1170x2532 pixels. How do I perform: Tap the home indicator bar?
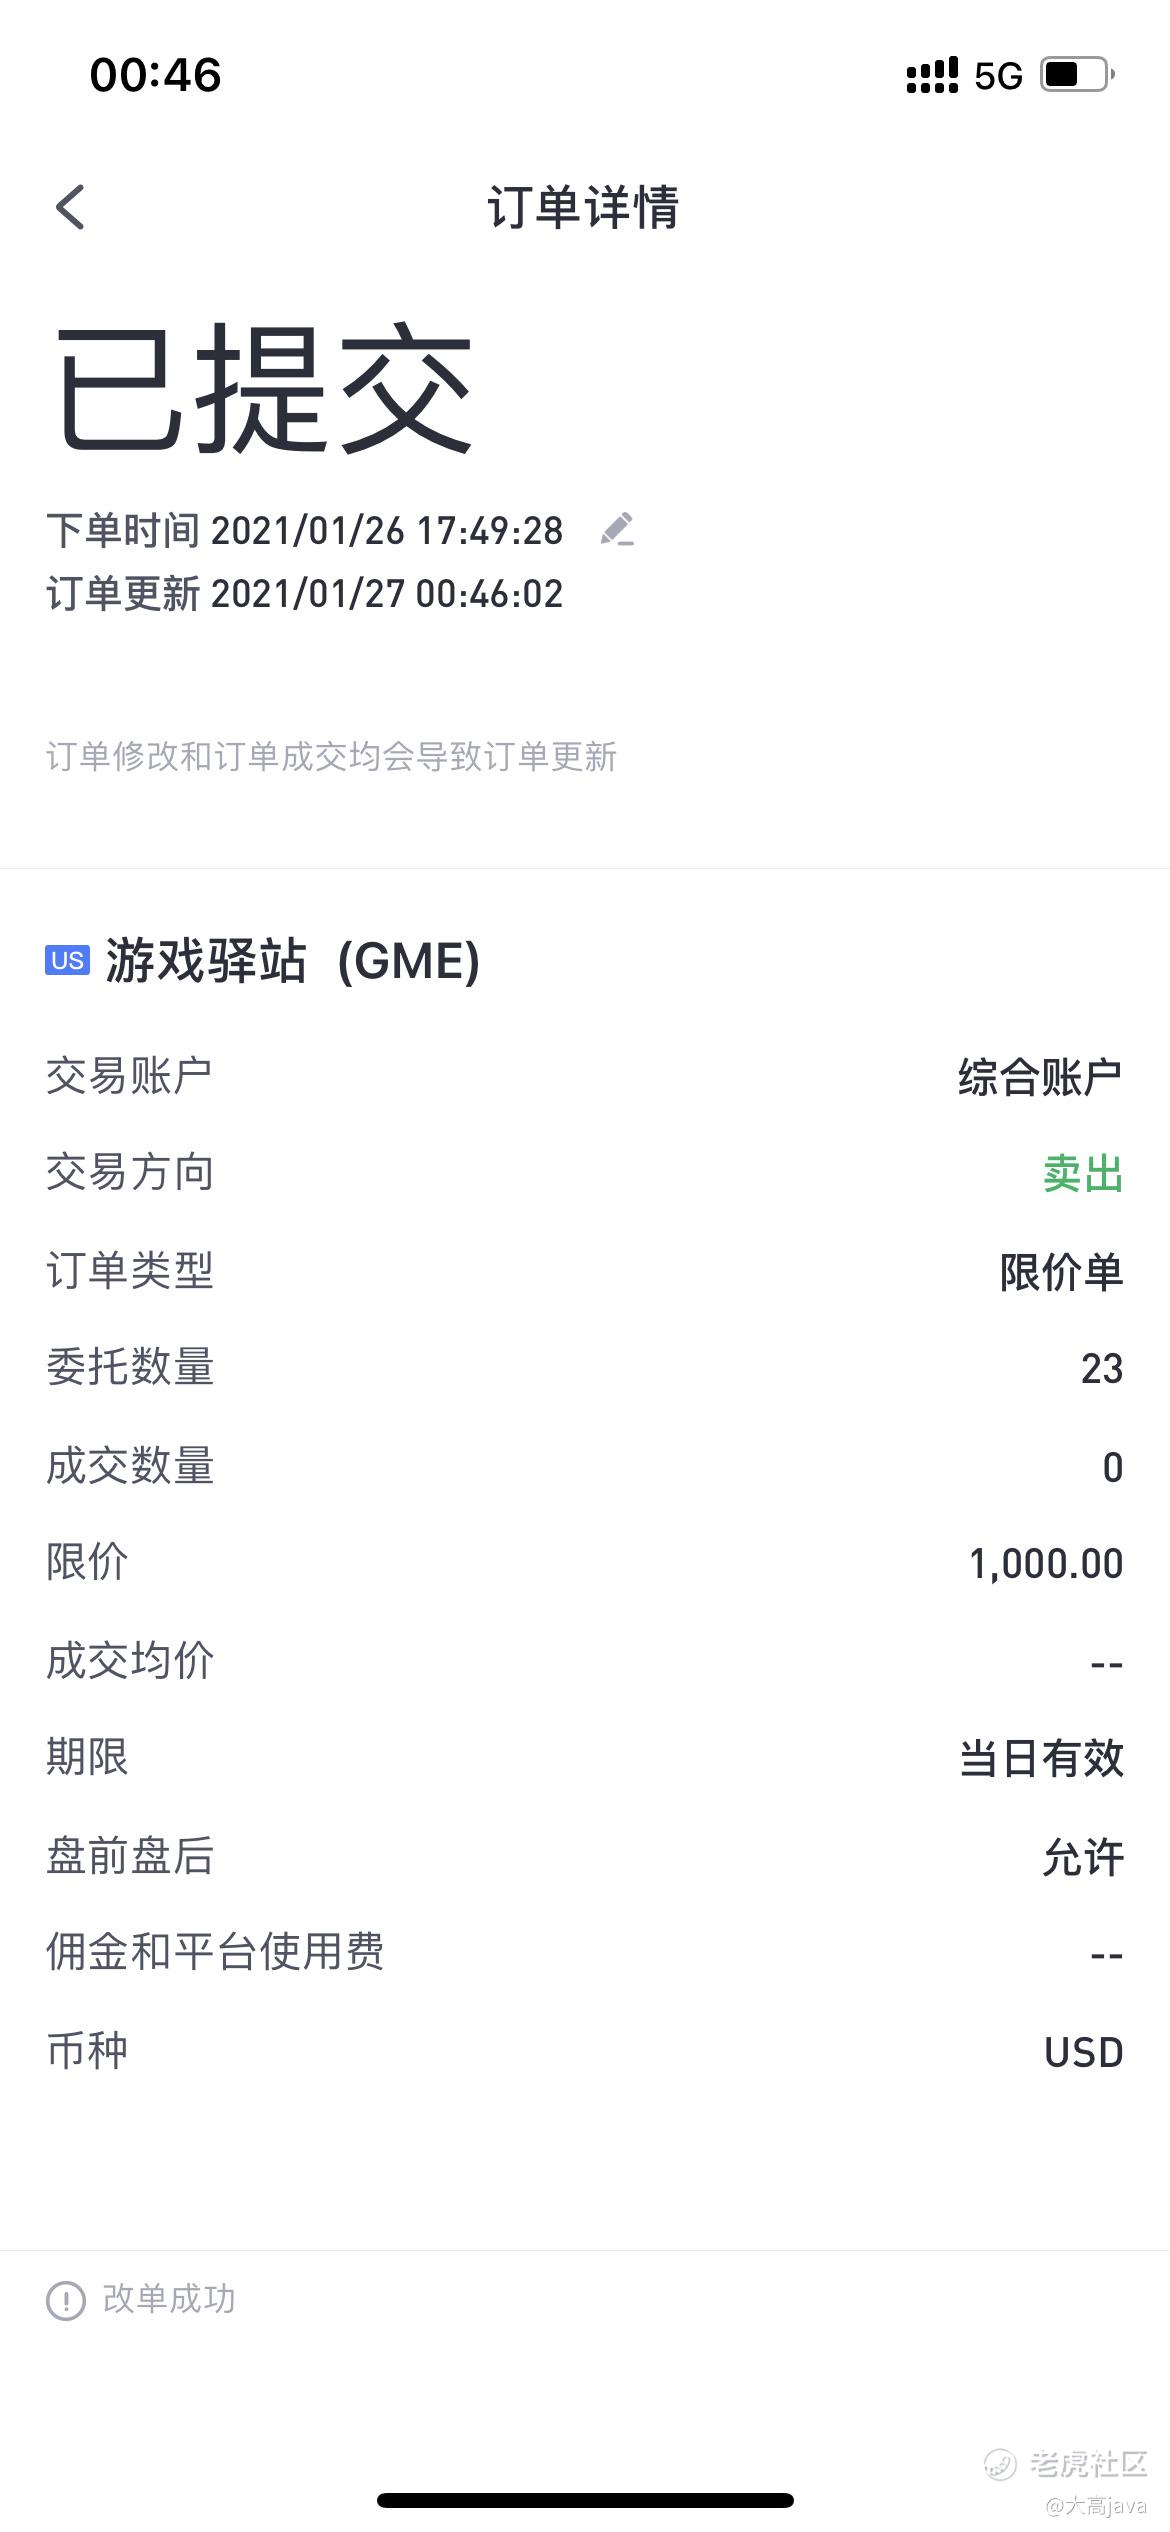(x=585, y=2500)
